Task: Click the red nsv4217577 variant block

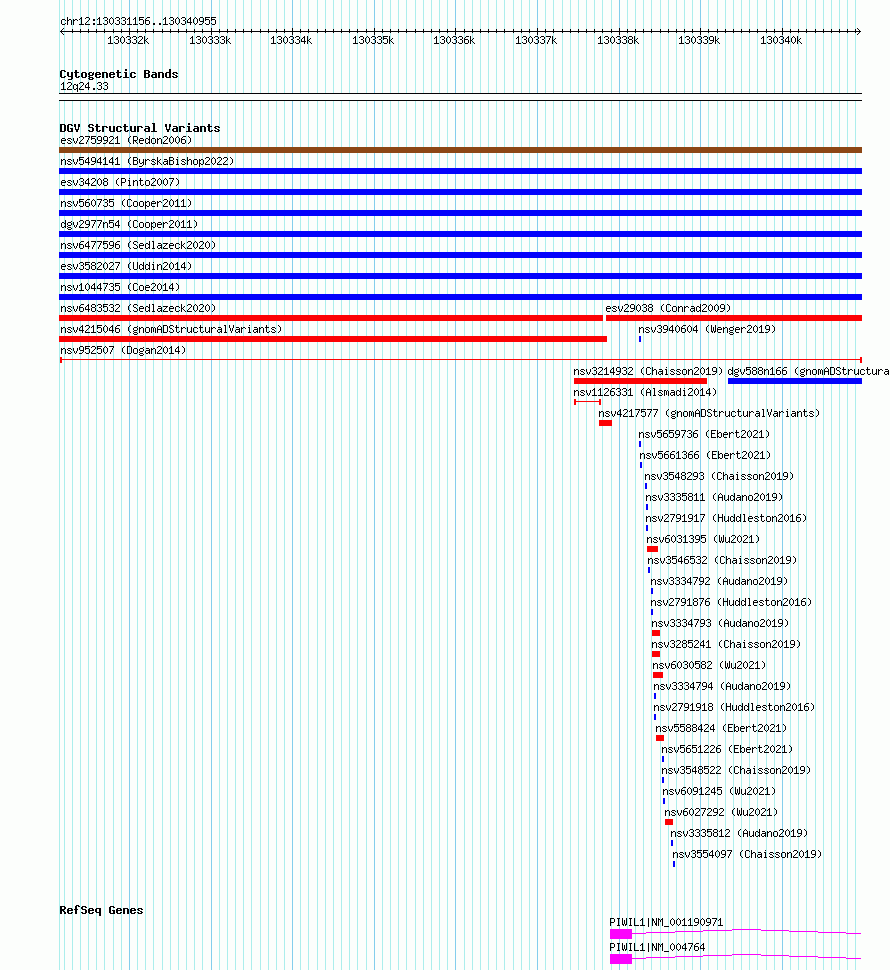Action: coord(605,423)
